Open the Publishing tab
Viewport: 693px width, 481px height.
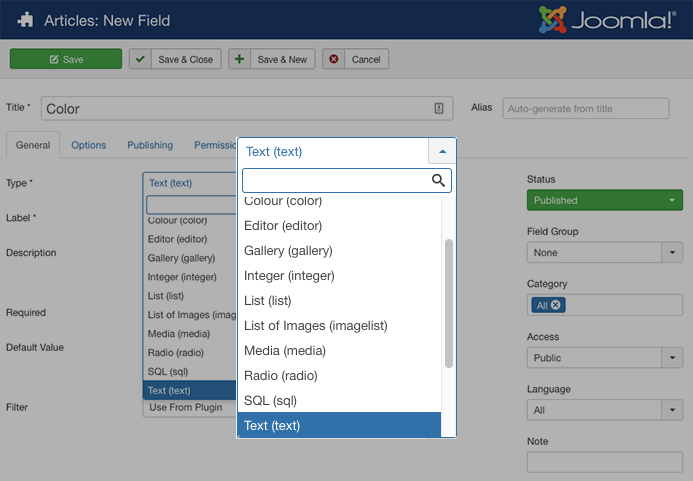150,145
